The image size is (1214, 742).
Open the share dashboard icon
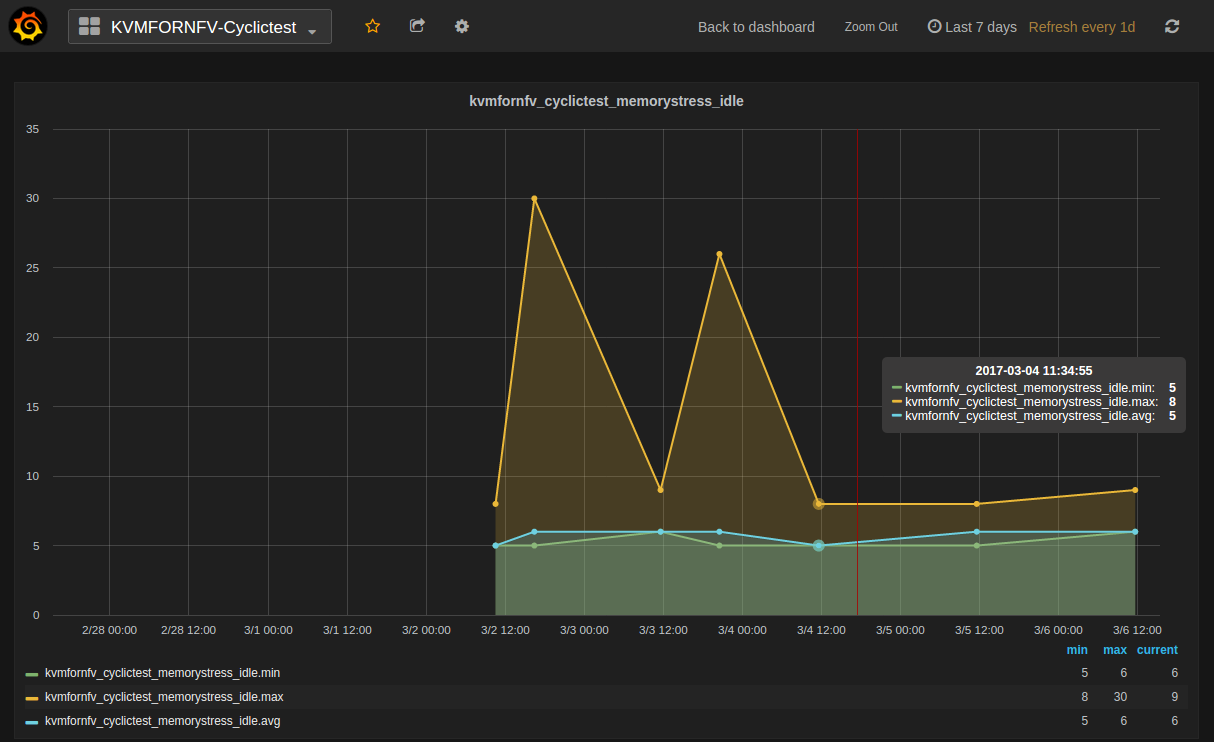pyautogui.click(x=417, y=27)
